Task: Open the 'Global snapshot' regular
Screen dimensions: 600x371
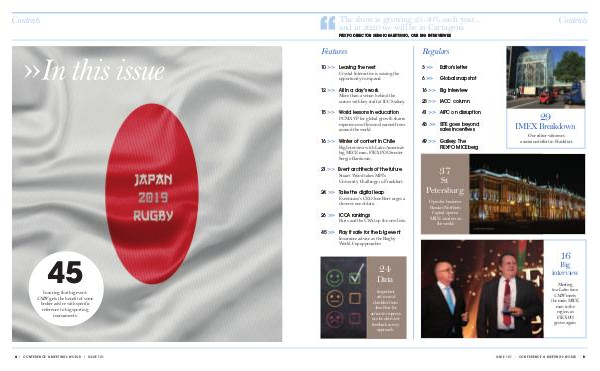Action: click(x=458, y=78)
